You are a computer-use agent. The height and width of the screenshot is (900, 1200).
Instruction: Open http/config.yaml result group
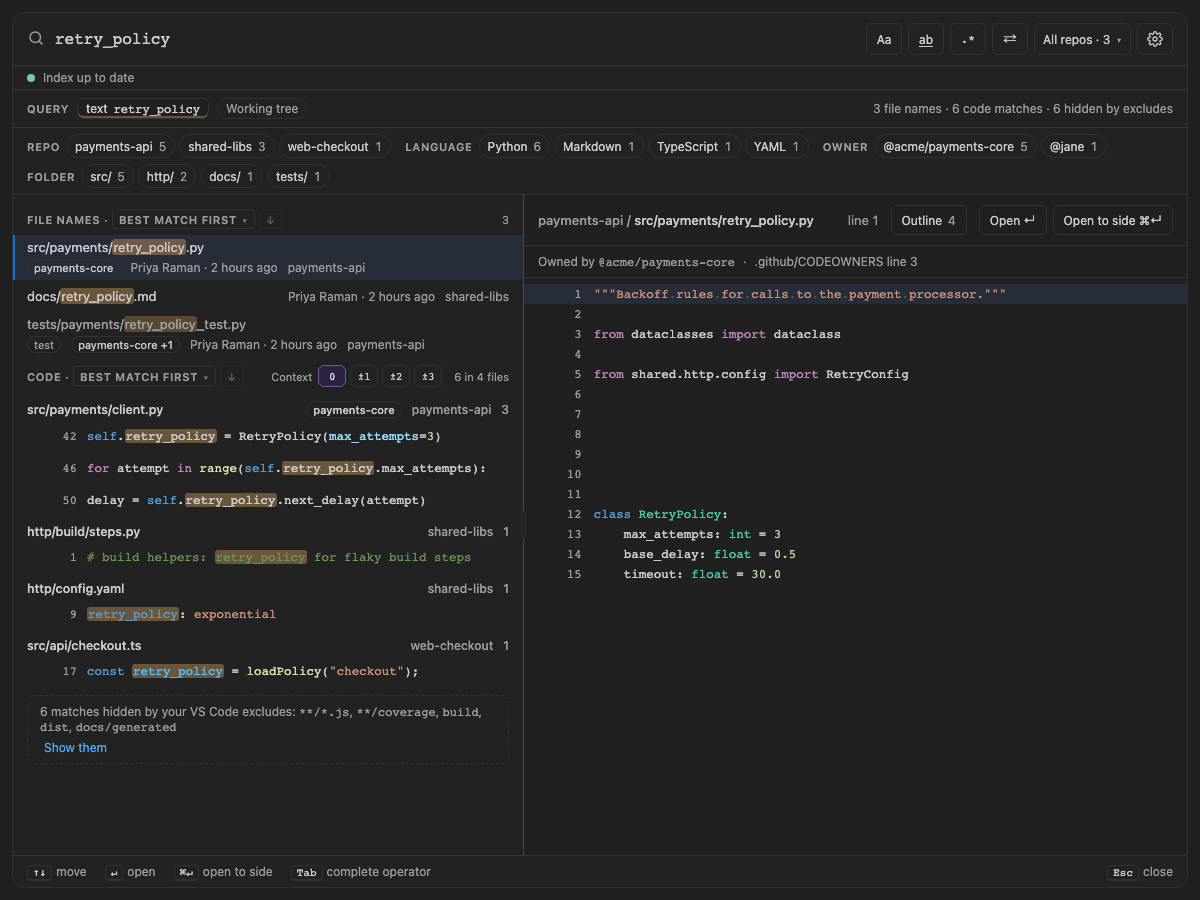pos(268,589)
